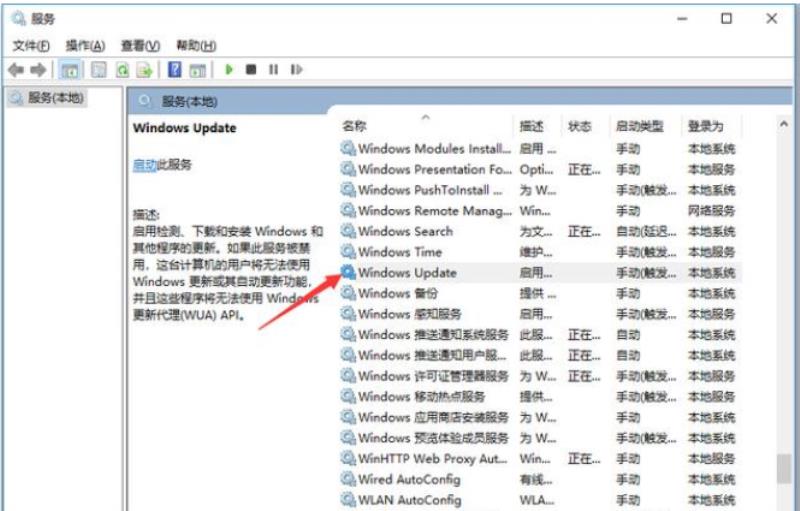Select the Windows Update service

[x=539, y=273]
